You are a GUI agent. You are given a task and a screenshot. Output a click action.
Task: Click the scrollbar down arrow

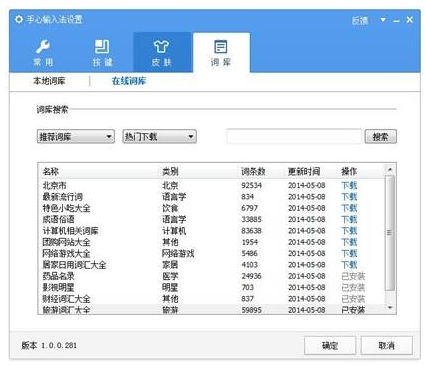(390, 308)
